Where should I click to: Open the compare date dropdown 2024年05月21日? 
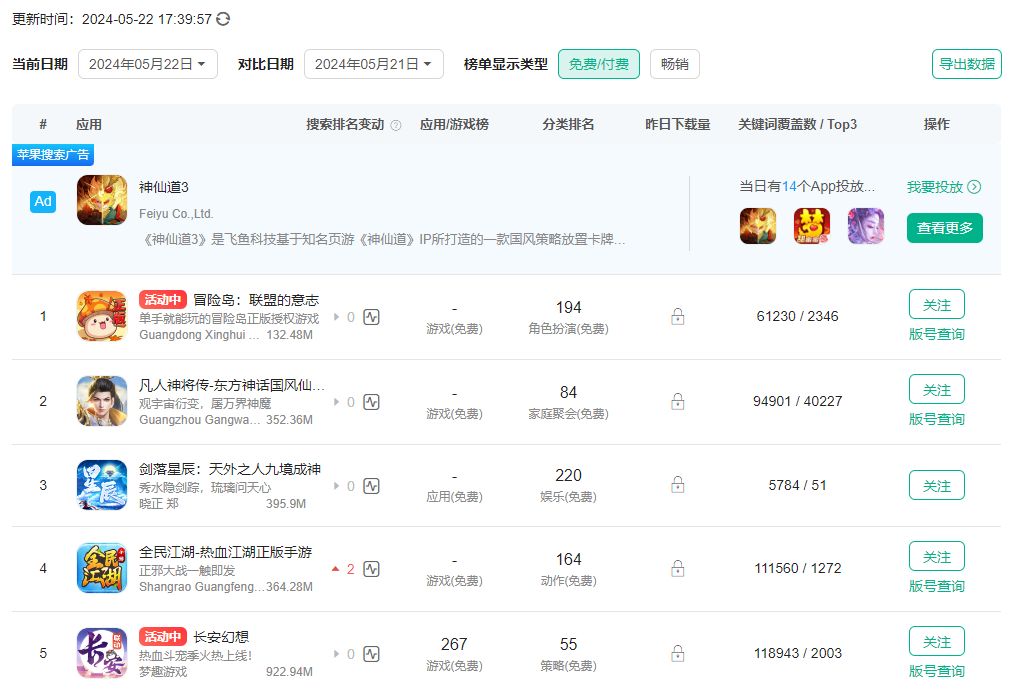tap(374, 64)
